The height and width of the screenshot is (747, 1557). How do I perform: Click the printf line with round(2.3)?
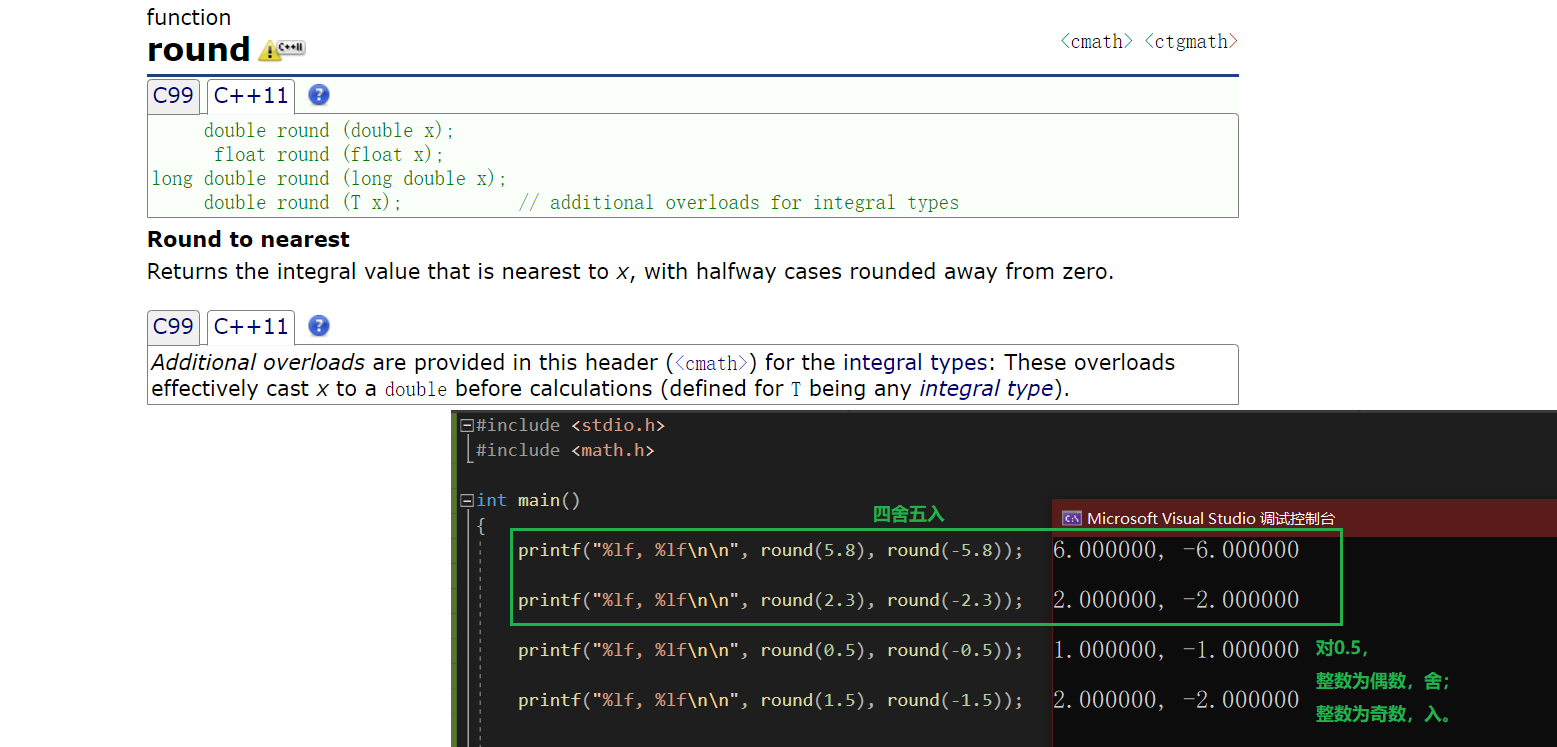click(x=770, y=600)
